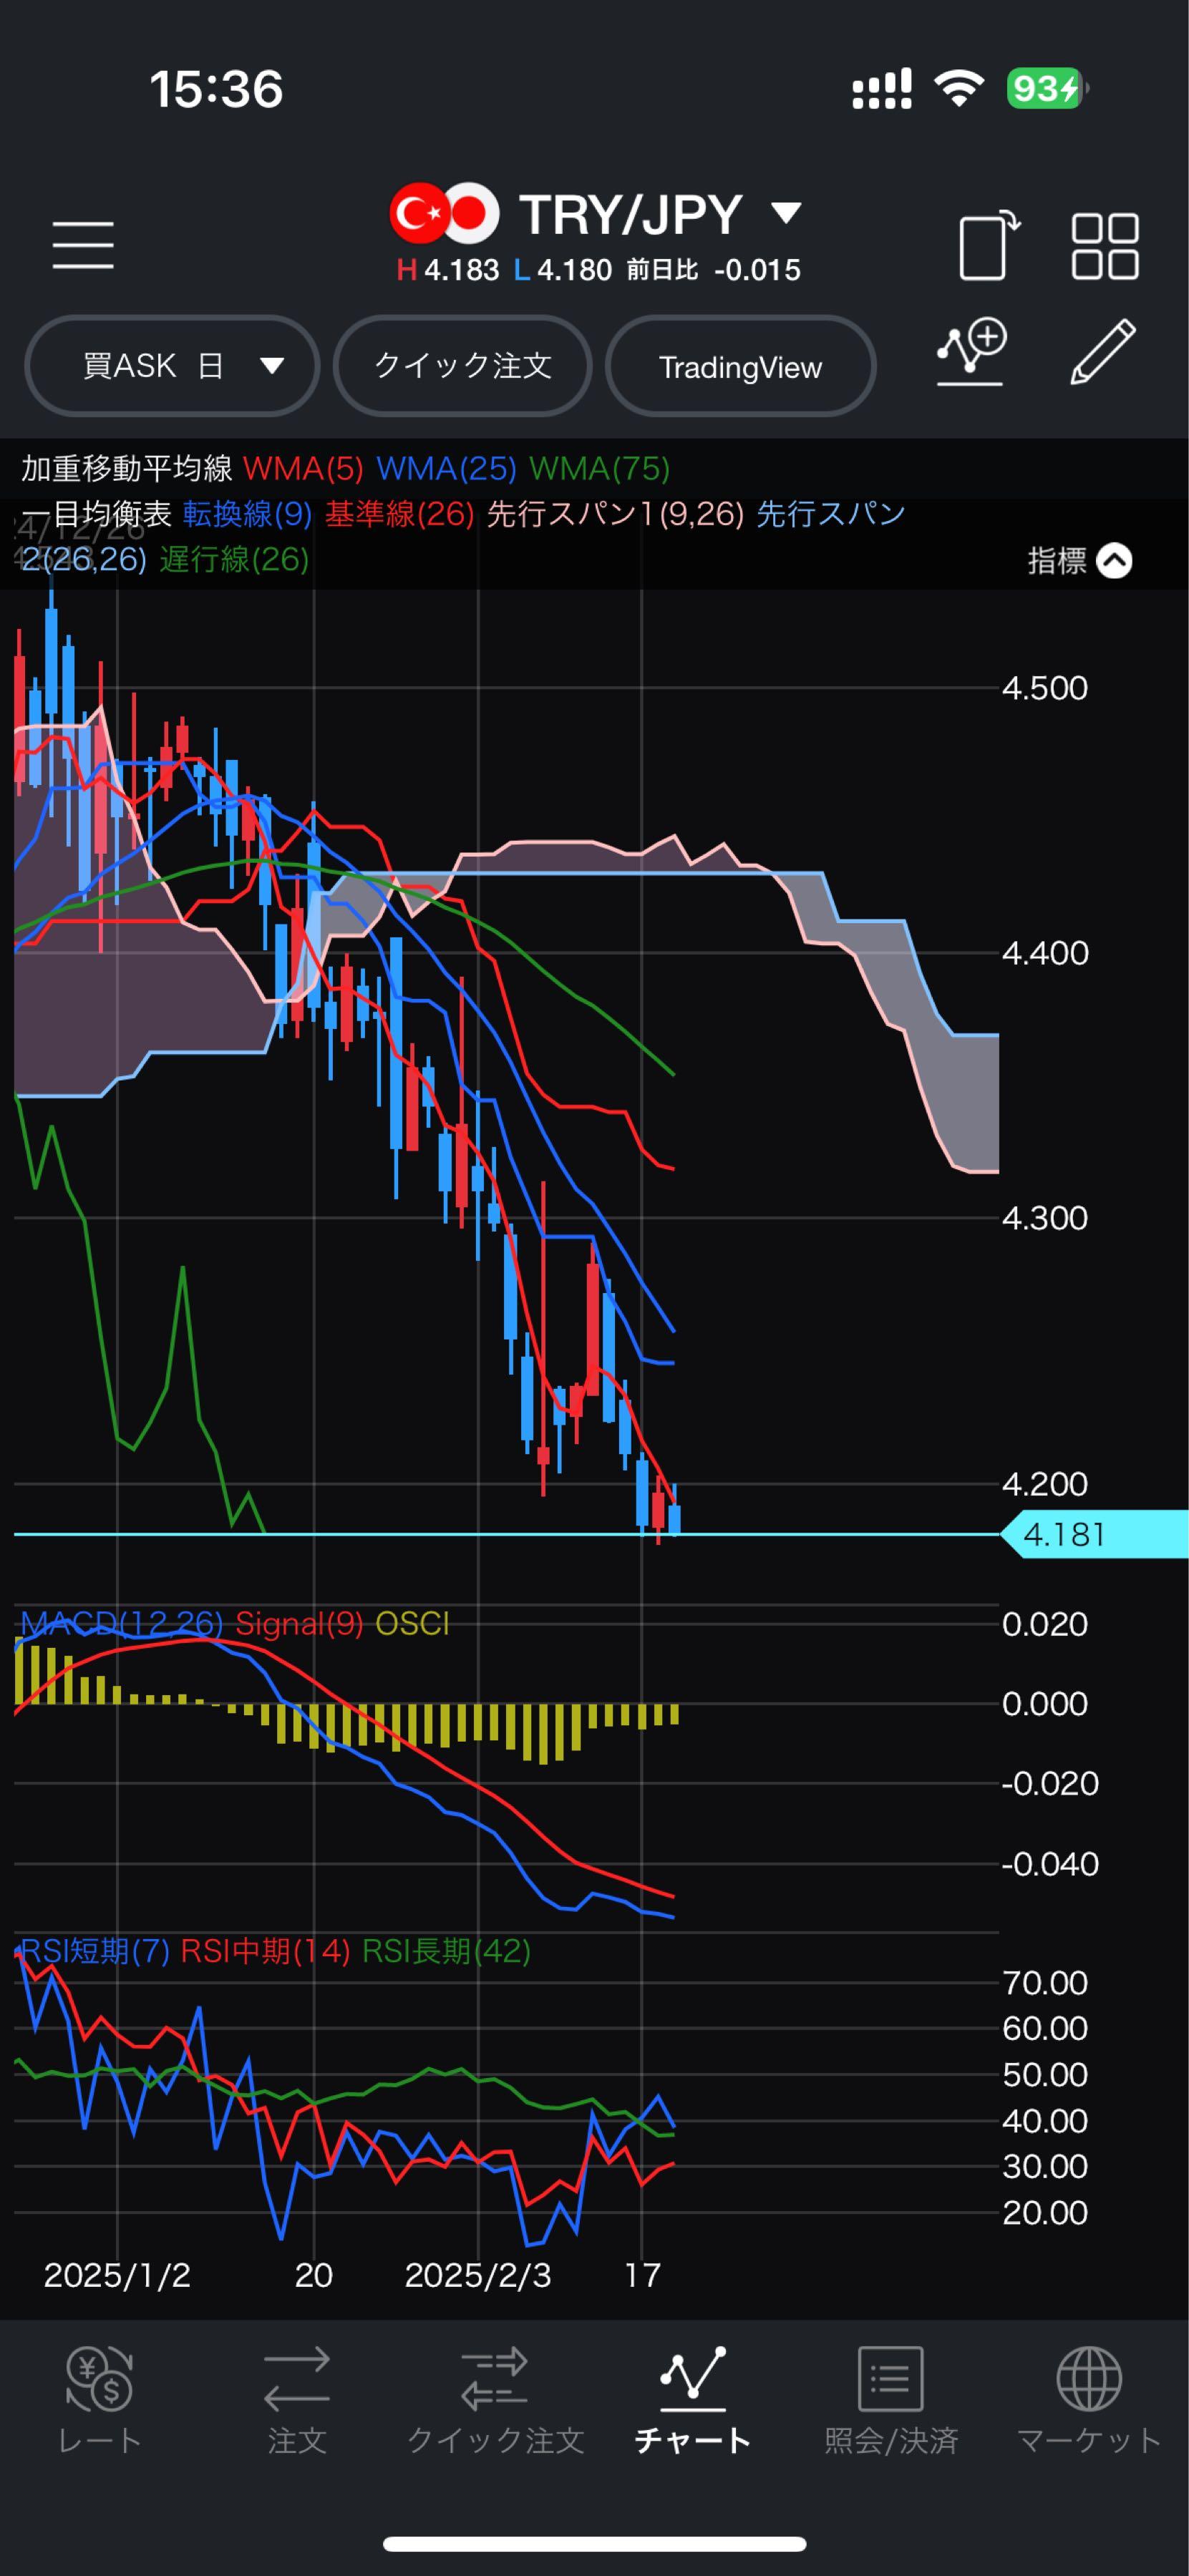
Task: Tap the Turkey-Japan flag pair icon
Action: tap(444, 213)
